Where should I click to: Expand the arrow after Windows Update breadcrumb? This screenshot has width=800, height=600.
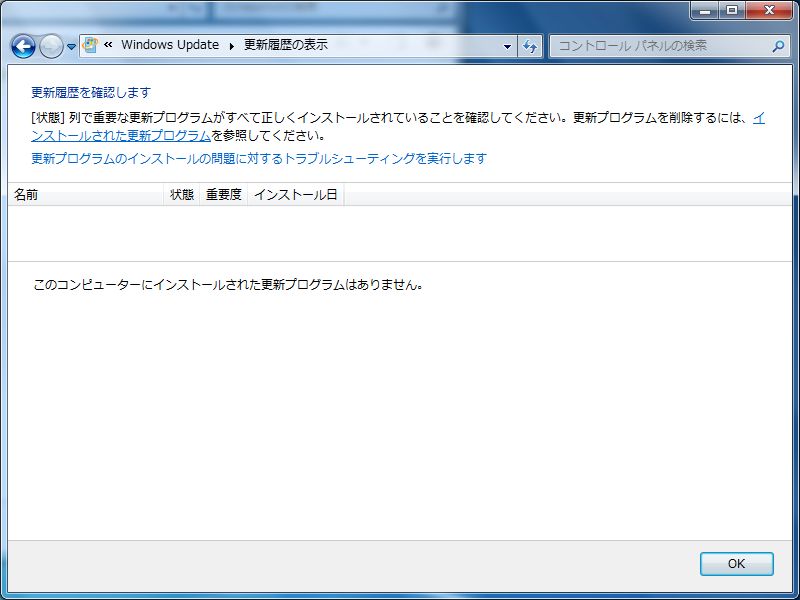pos(232,46)
